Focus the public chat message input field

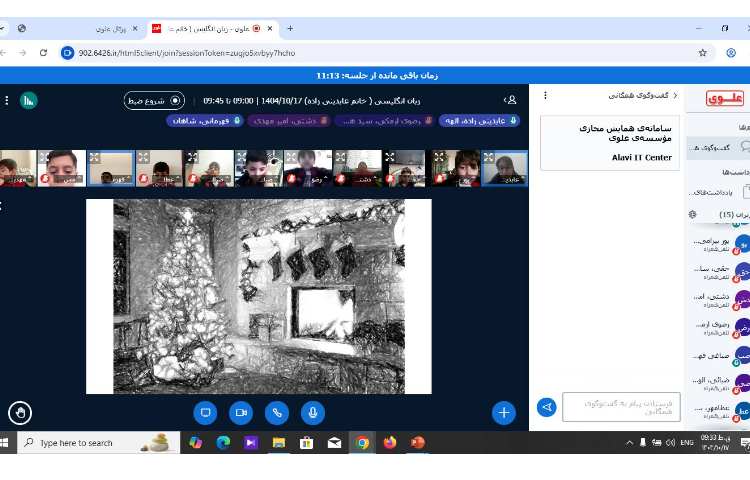tap(621, 407)
